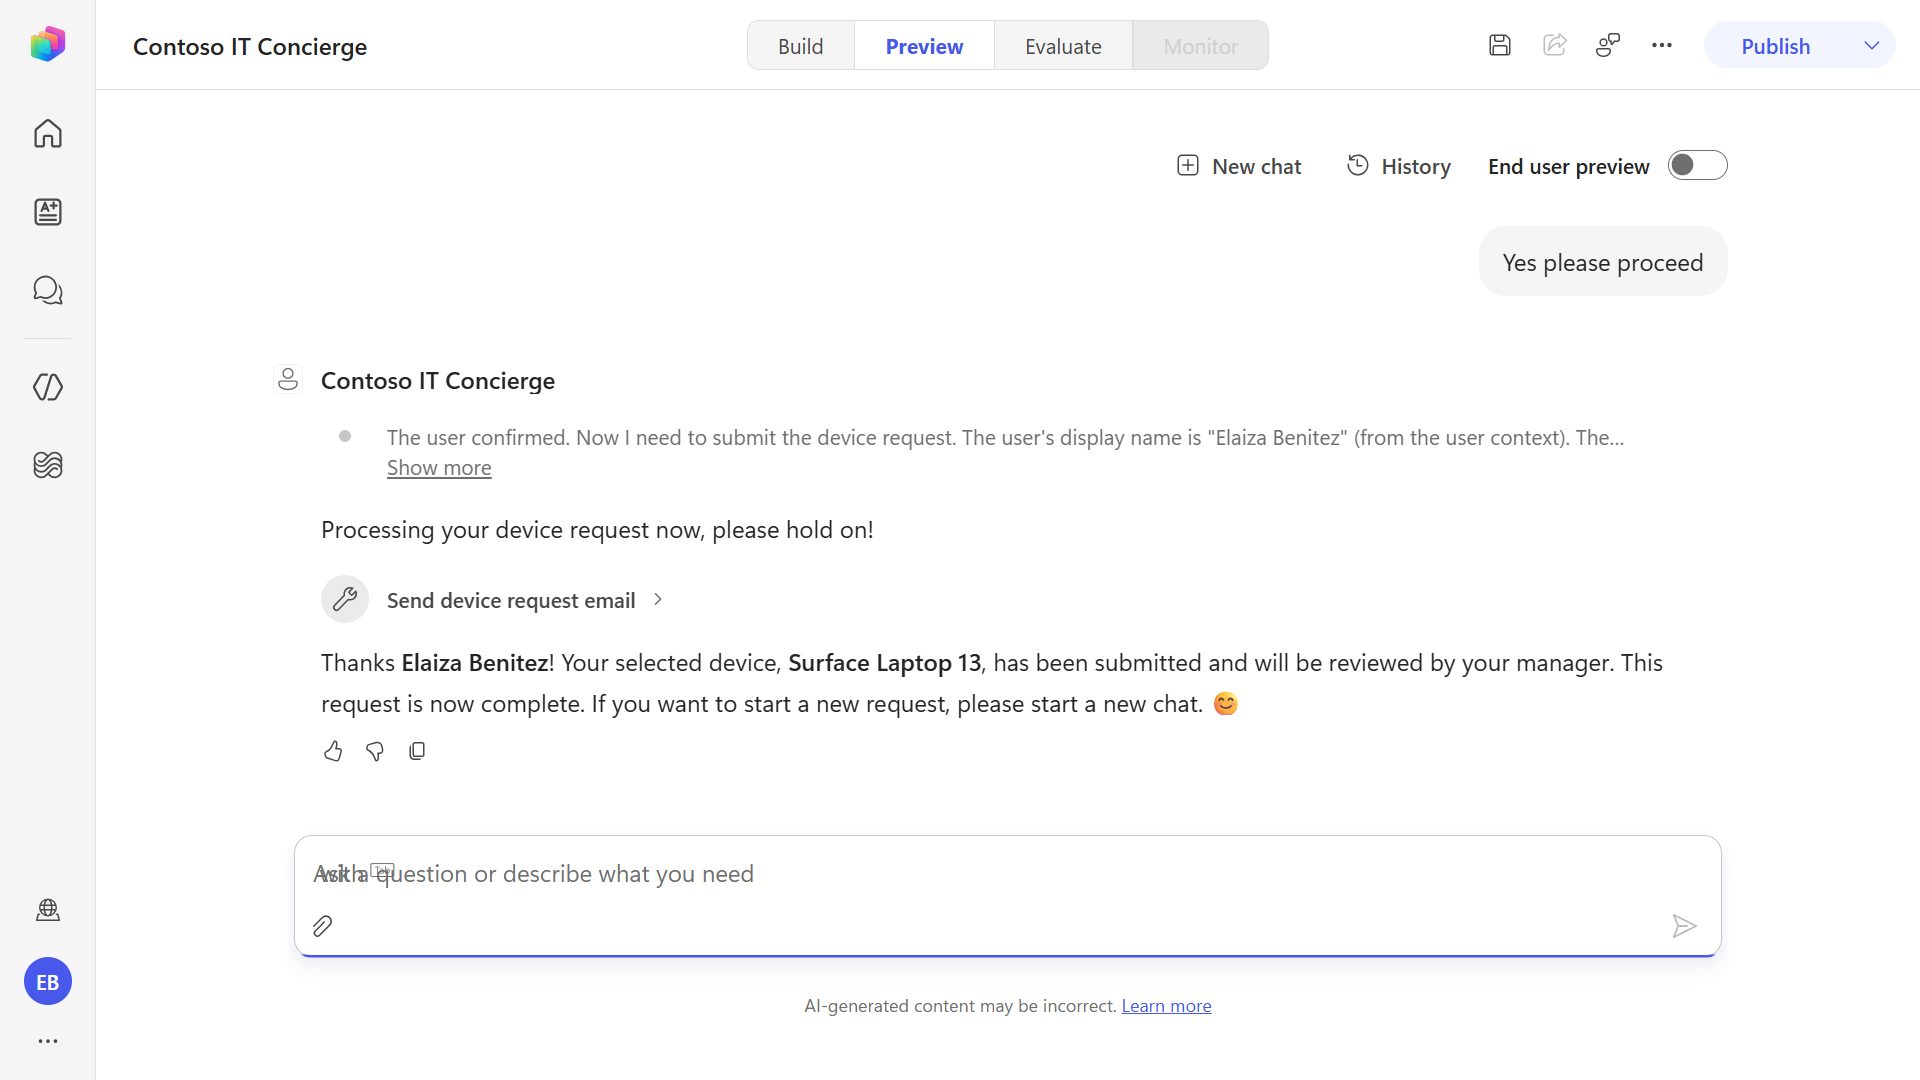Select the Preview tab
Viewport: 1920px width, 1080px height.
click(924, 46)
